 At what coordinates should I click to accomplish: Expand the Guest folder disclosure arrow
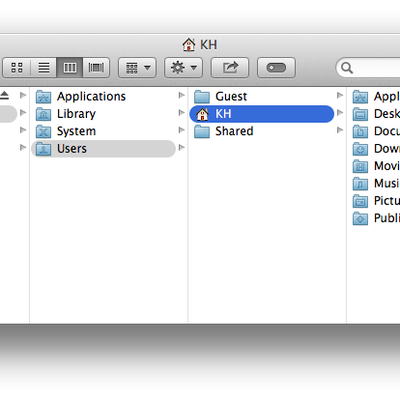pyautogui.click(x=340, y=95)
